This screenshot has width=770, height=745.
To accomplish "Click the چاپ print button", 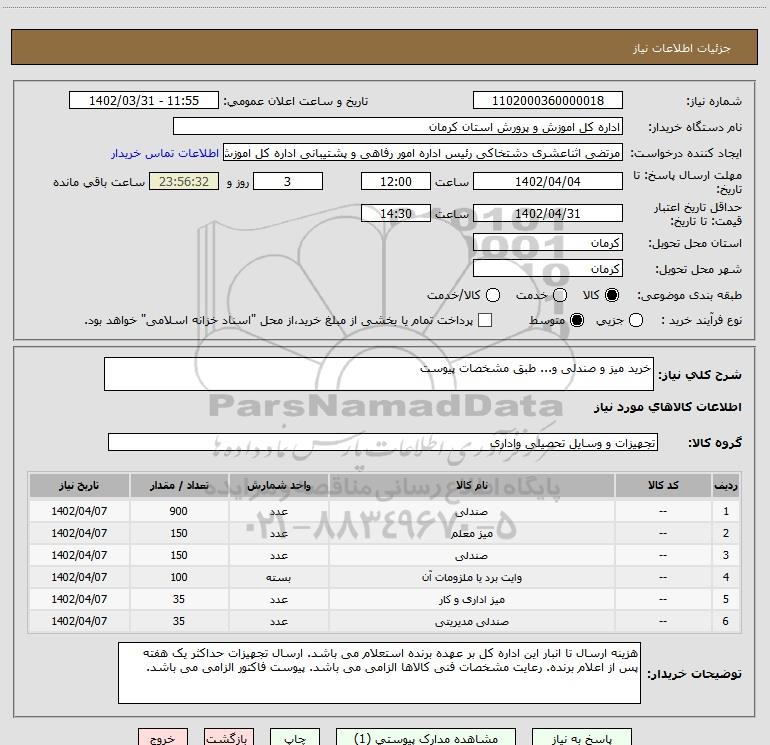I will (x=295, y=738).
